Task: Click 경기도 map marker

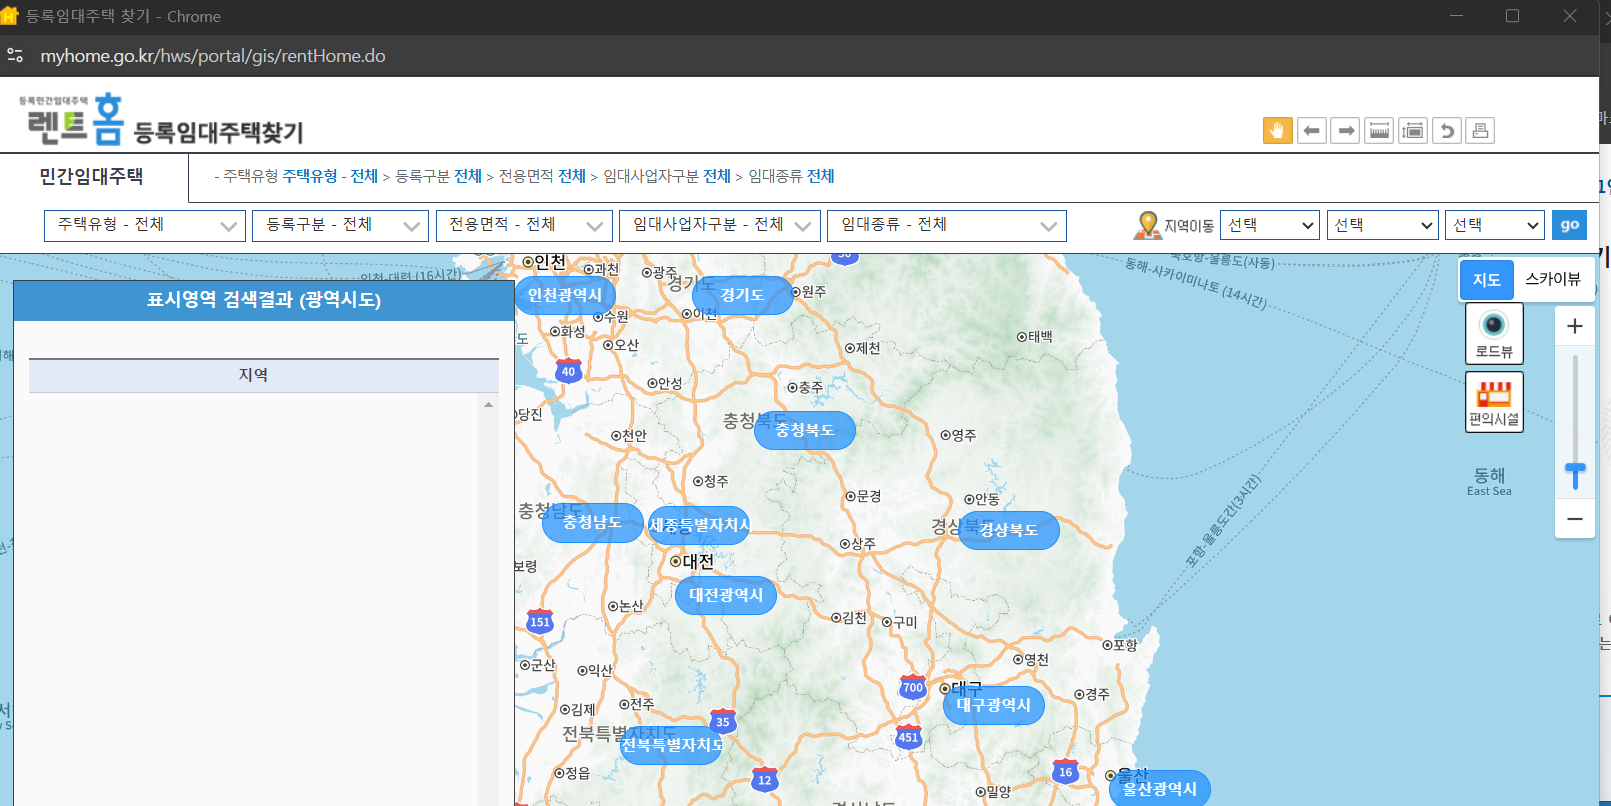Action: tap(742, 295)
